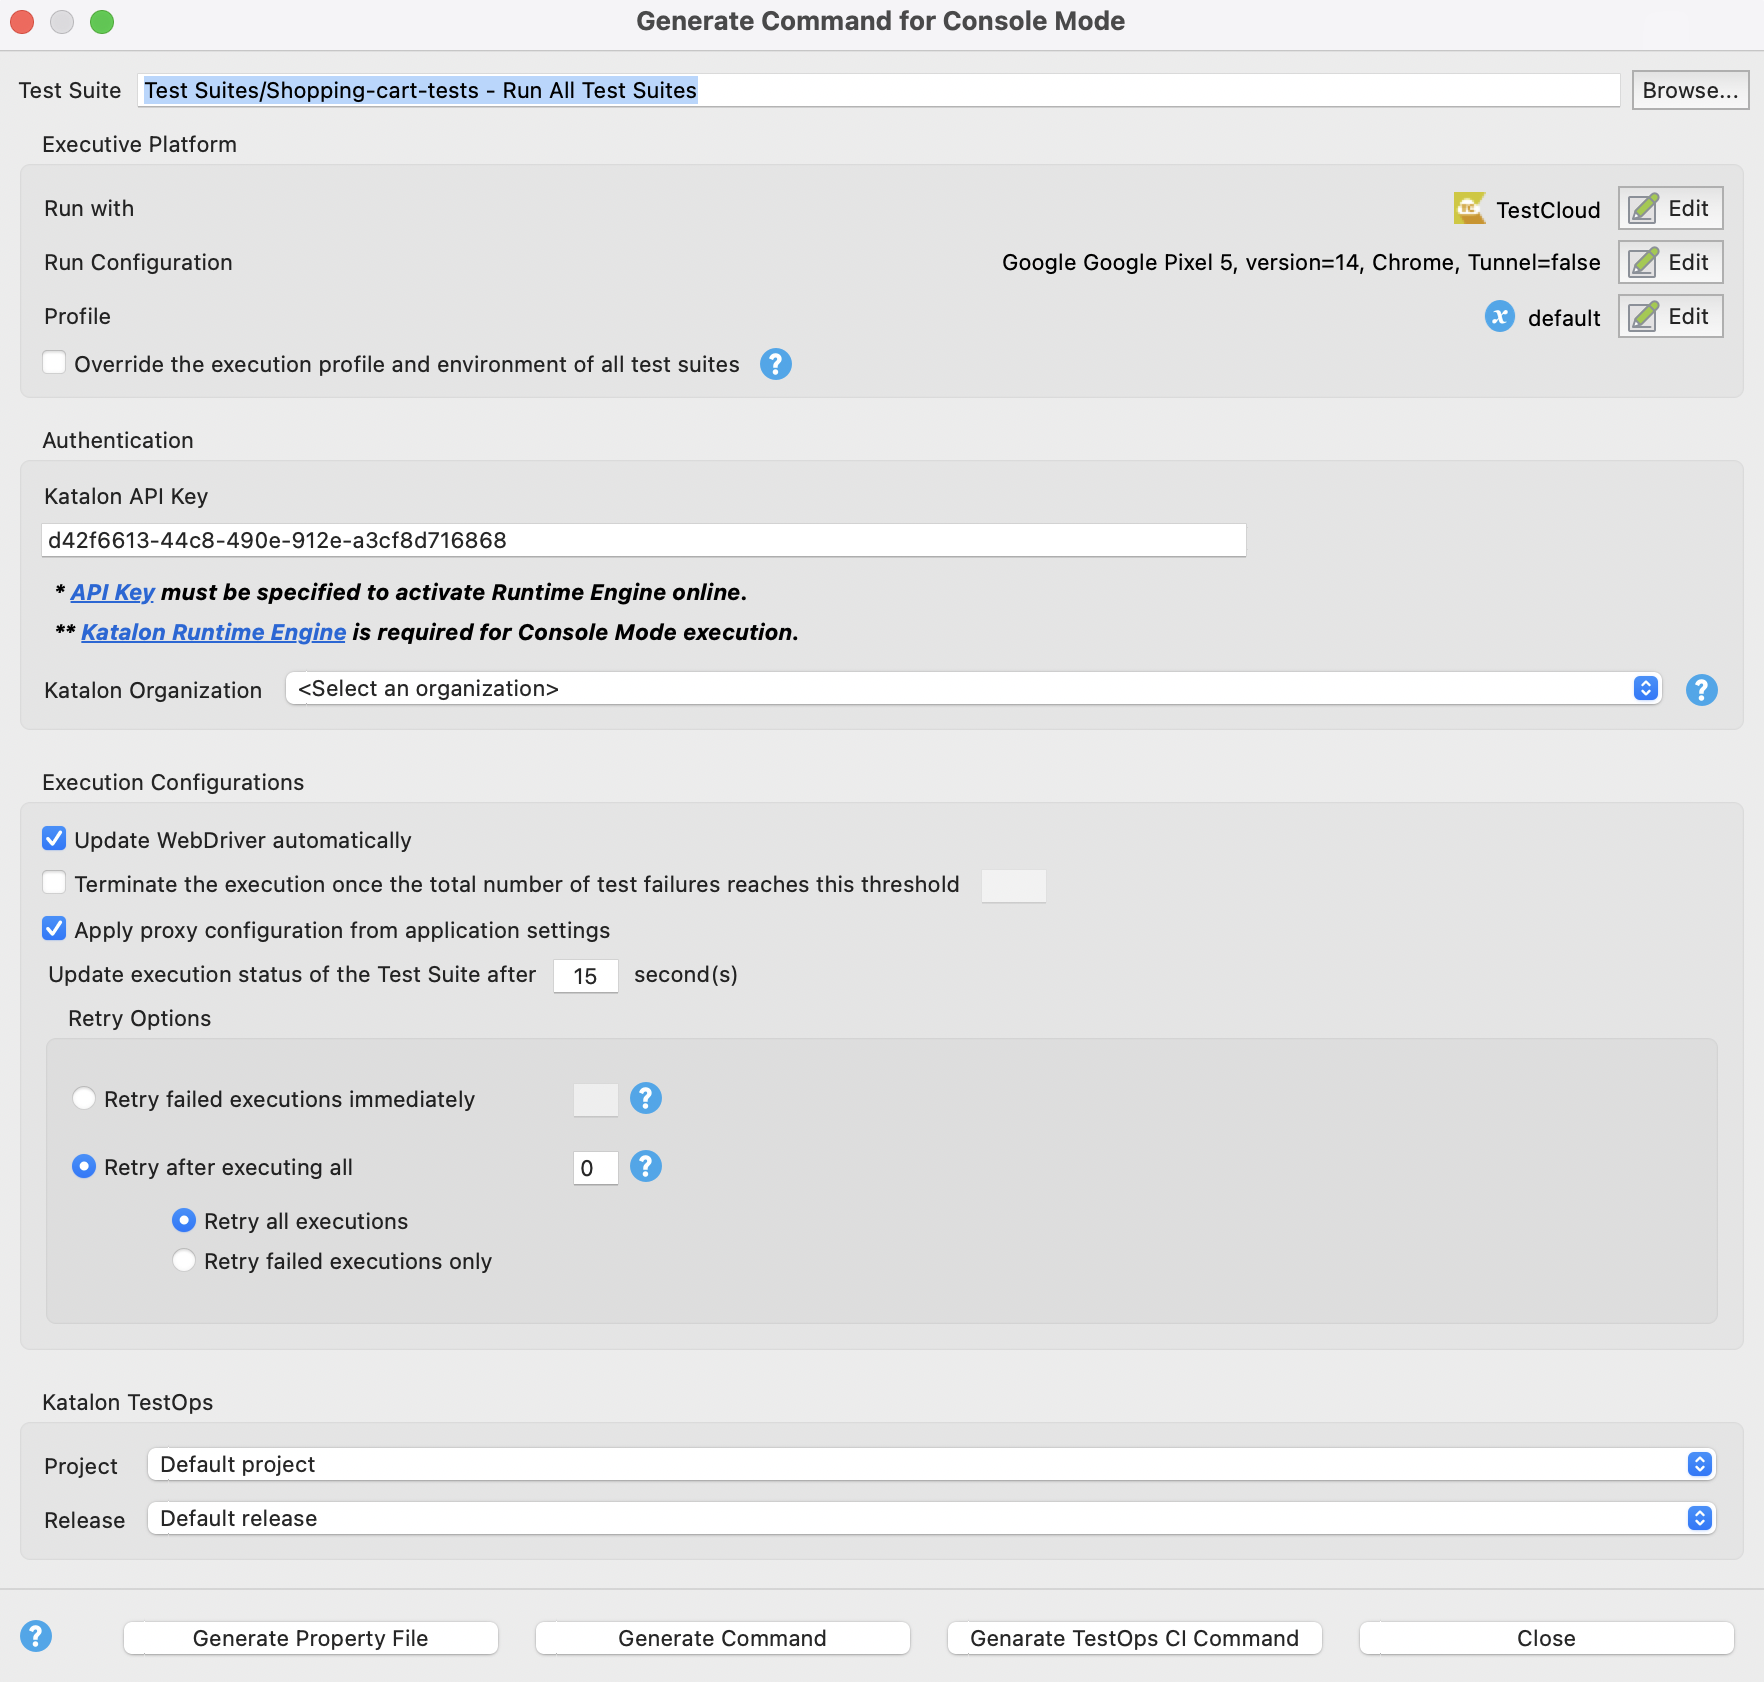Edit the Run Configuration device settings
Screen dimensions: 1764x1682
point(1670,263)
